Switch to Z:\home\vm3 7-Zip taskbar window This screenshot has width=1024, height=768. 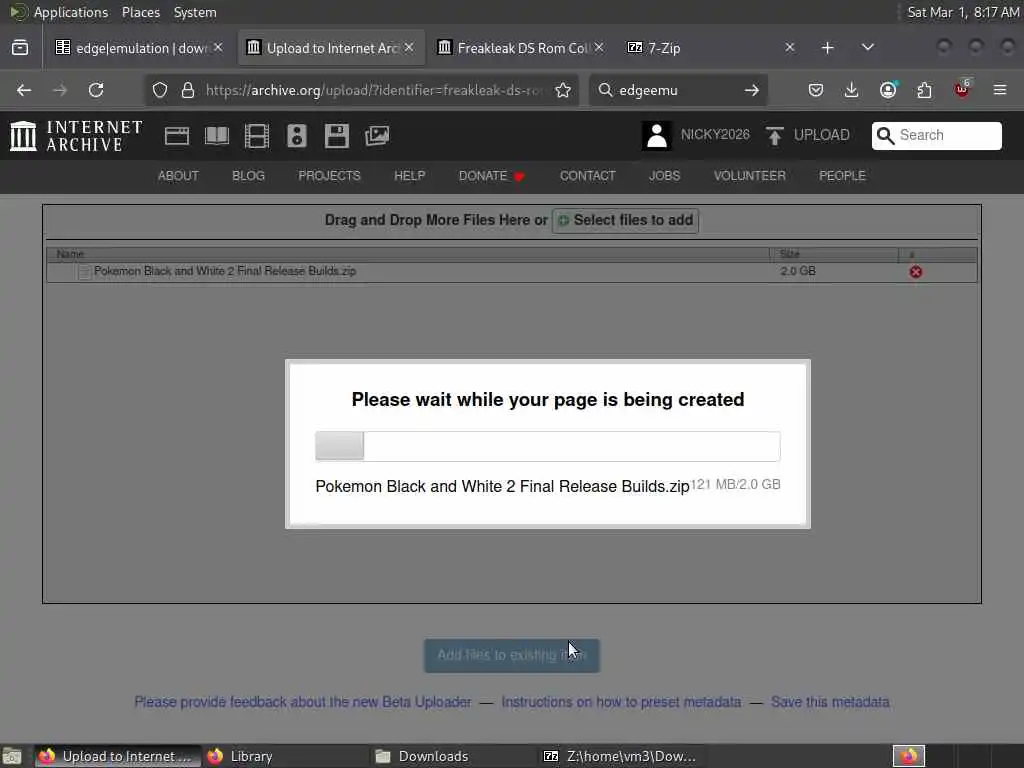[x=620, y=756]
